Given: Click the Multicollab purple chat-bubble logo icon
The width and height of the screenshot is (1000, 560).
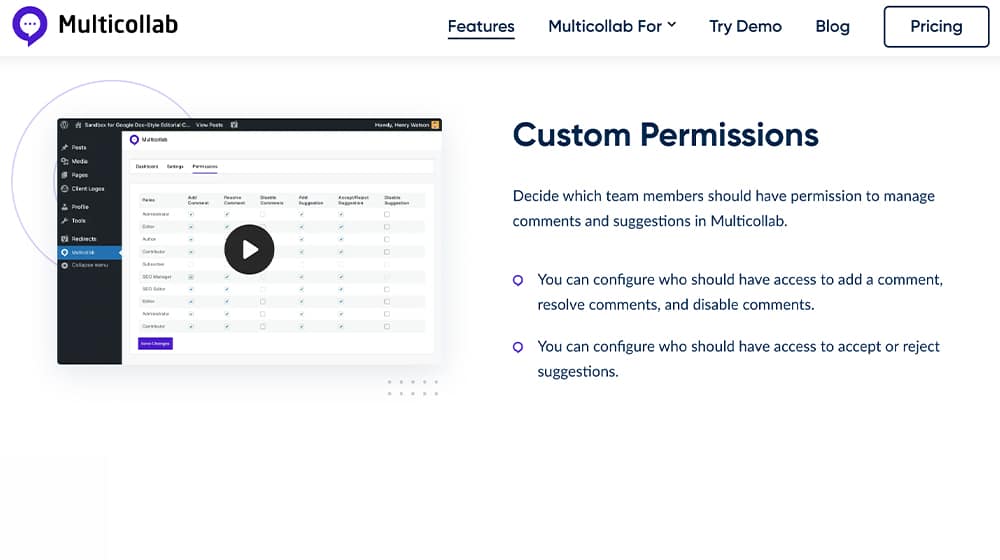Looking at the screenshot, I should click(29, 26).
